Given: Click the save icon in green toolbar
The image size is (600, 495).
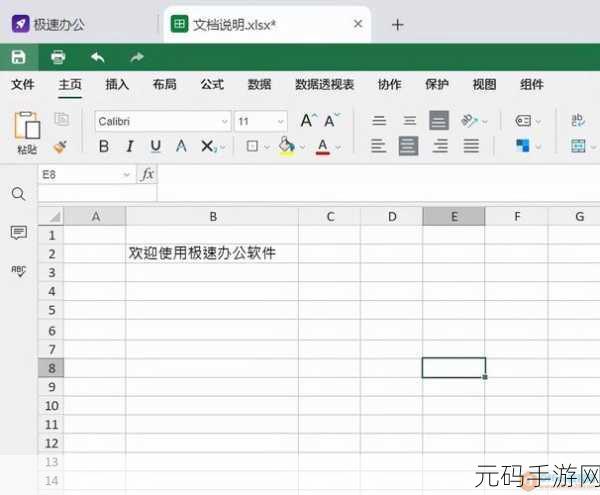Looking at the screenshot, I should point(18,57).
